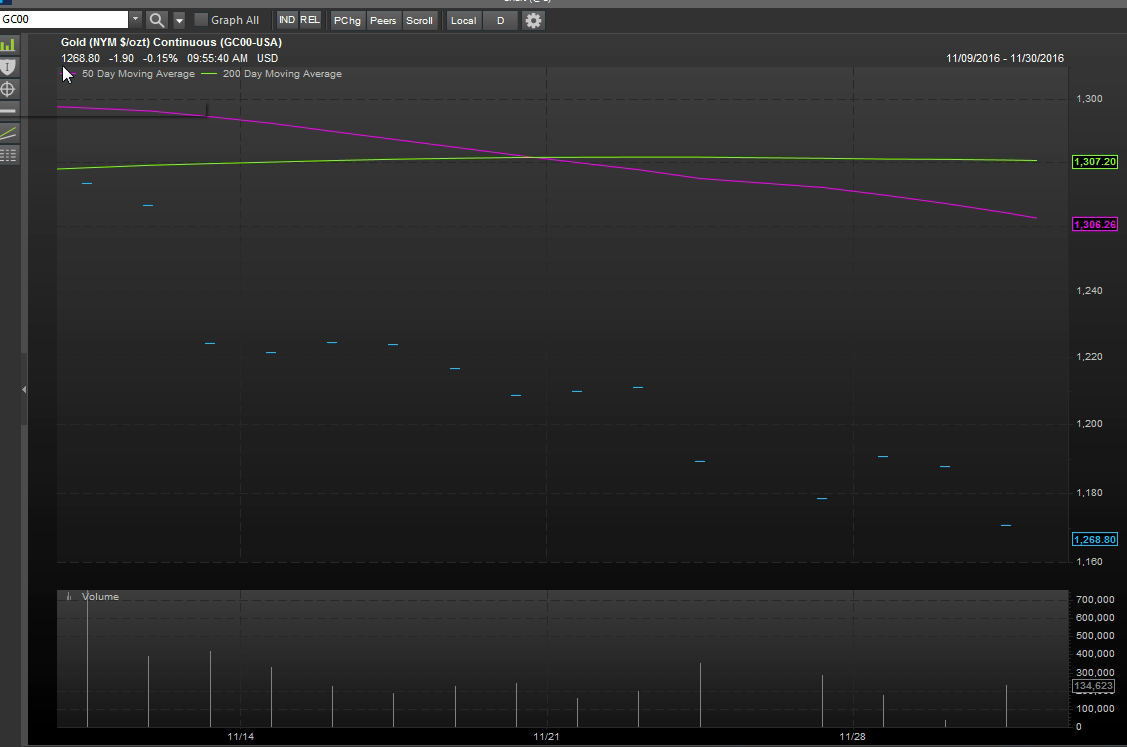Viewport: 1127px width, 747px height.
Task: Collapse the left sidebar panel arrow
Action: tap(24, 390)
